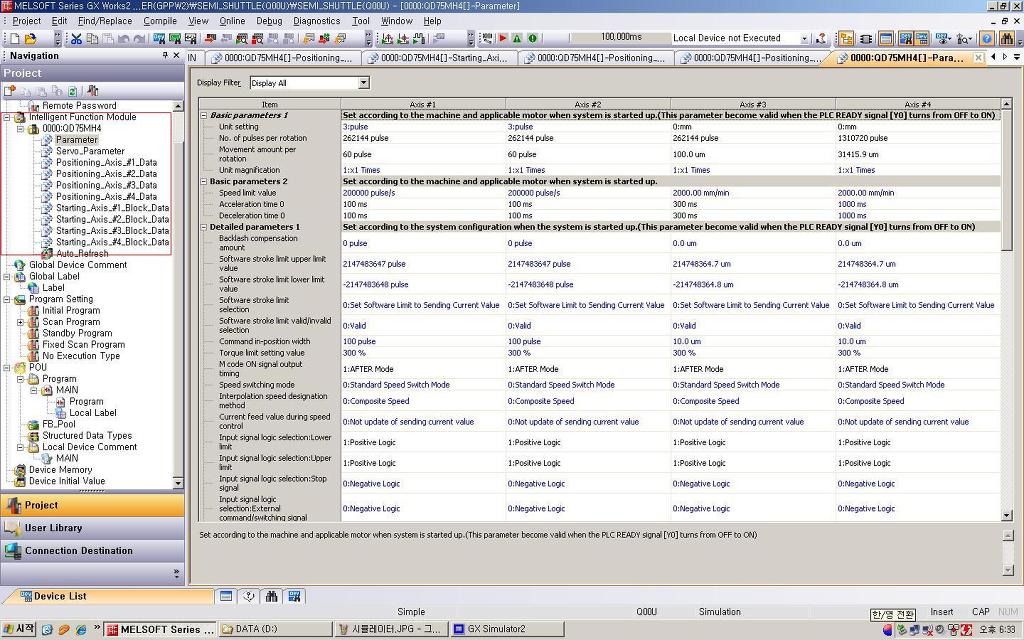This screenshot has height=640, width=1024.
Task: Collapse the Basic parameters 1 section
Action: [x=204, y=115]
